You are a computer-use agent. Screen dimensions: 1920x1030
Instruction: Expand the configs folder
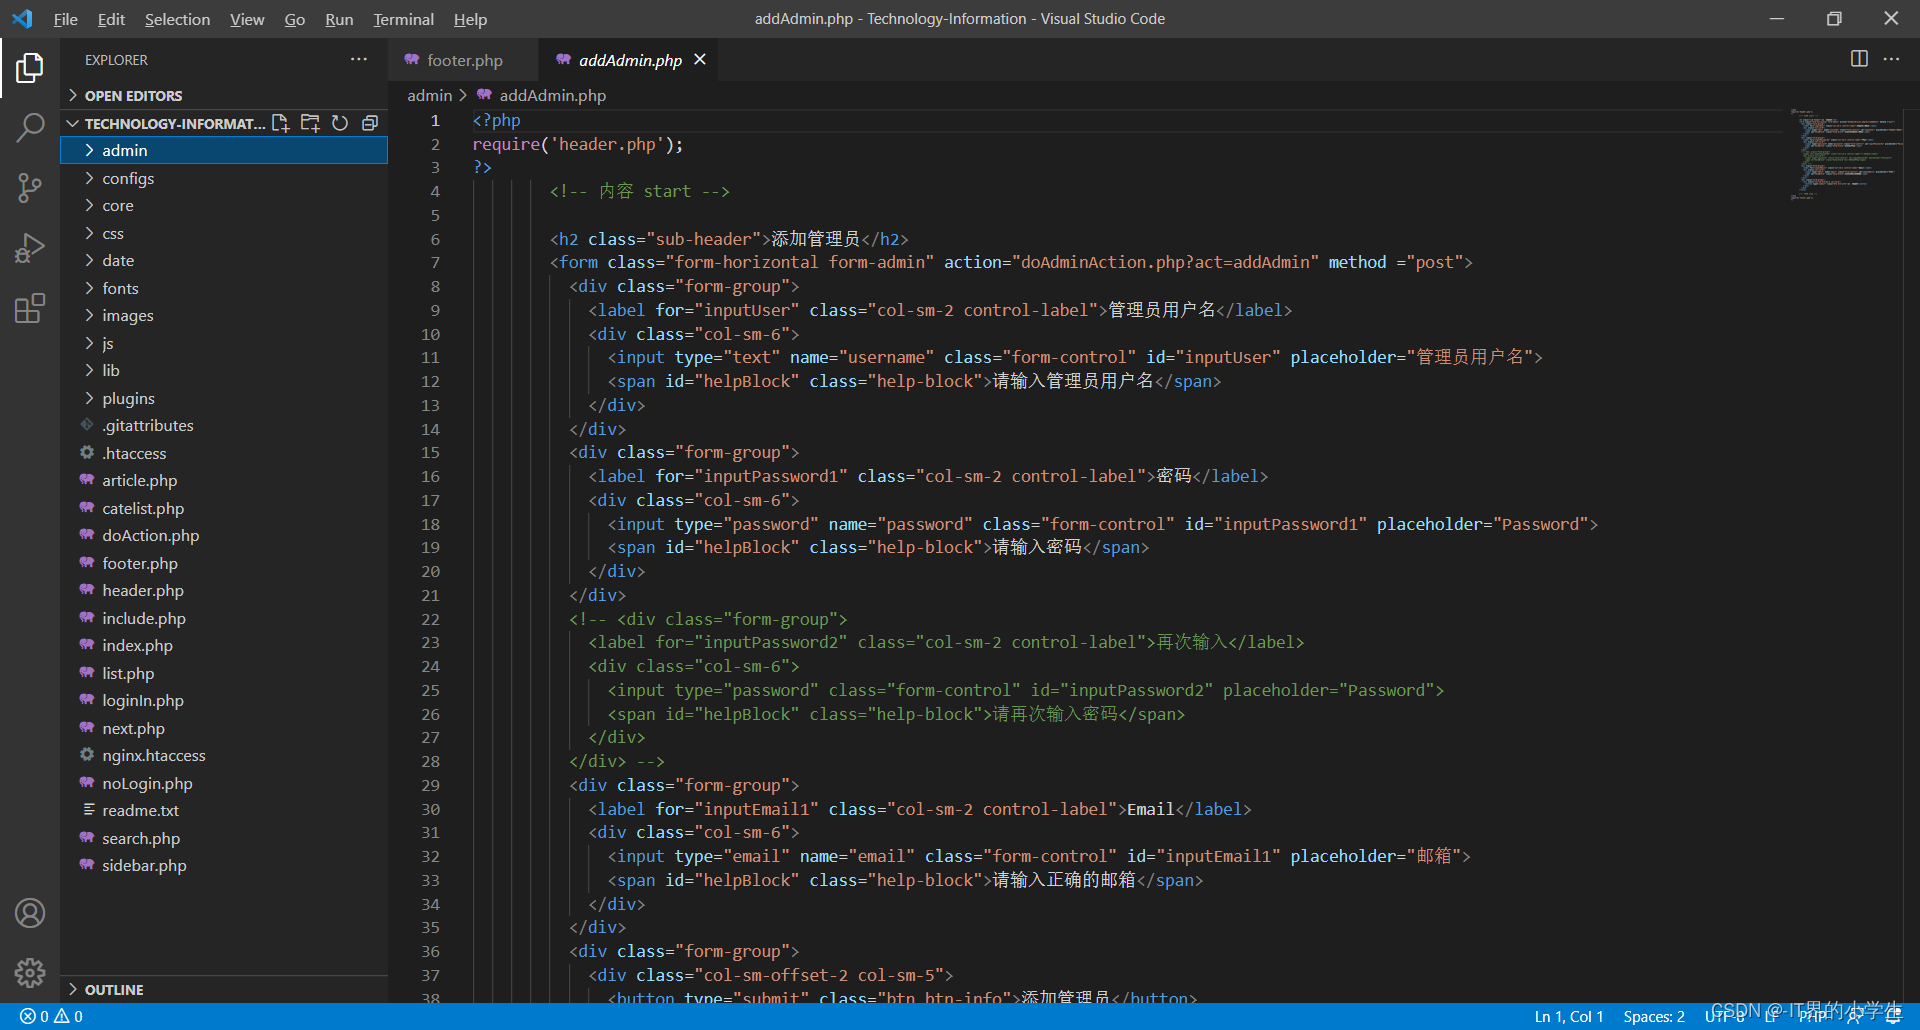(x=224, y=178)
